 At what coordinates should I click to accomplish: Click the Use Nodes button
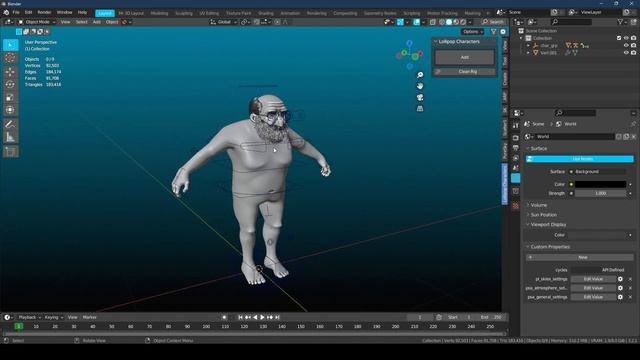click(x=580, y=159)
